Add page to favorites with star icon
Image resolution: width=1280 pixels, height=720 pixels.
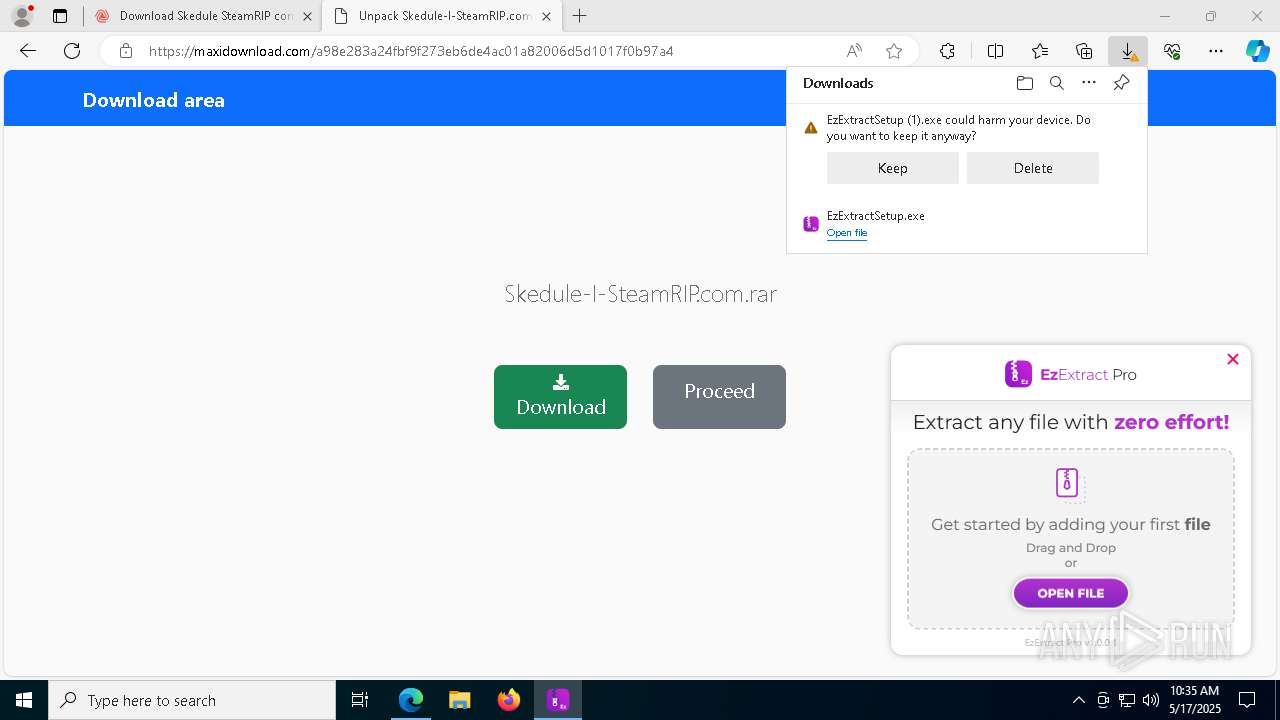[x=894, y=51]
